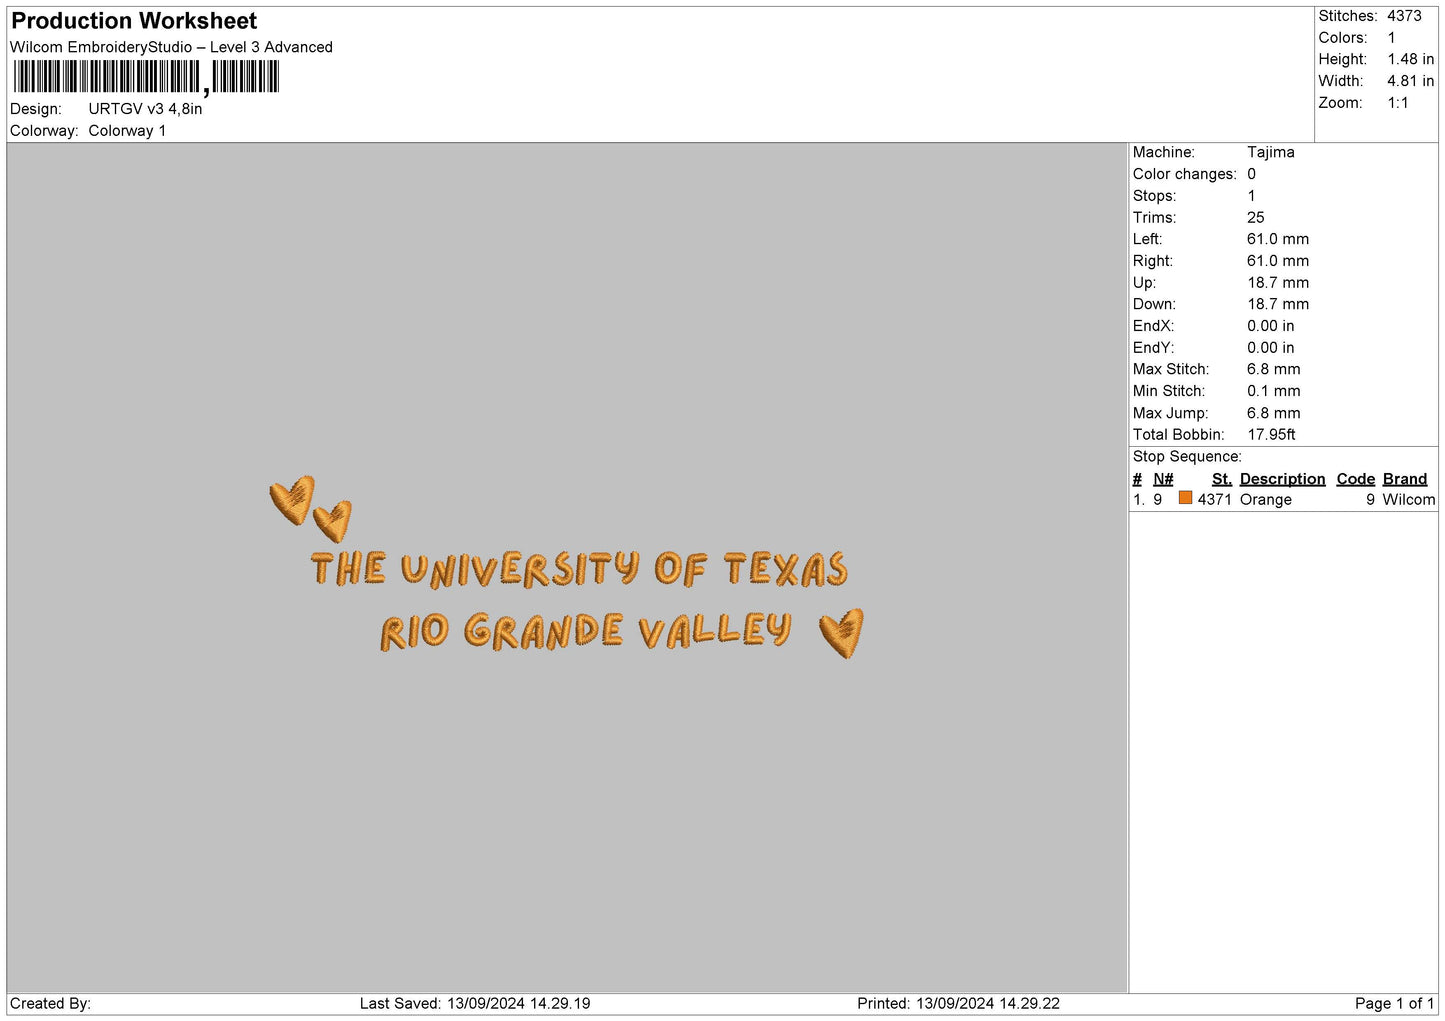Viewport: 1445px width, 1021px height.
Task: Click the Right value 61.0 mm
Action: [1277, 261]
